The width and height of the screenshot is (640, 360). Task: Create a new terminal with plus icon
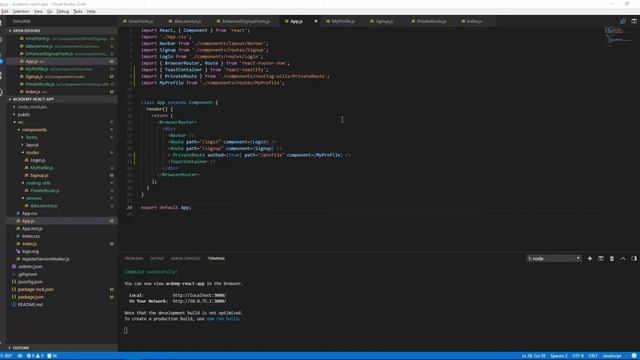[x=590, y=258]
